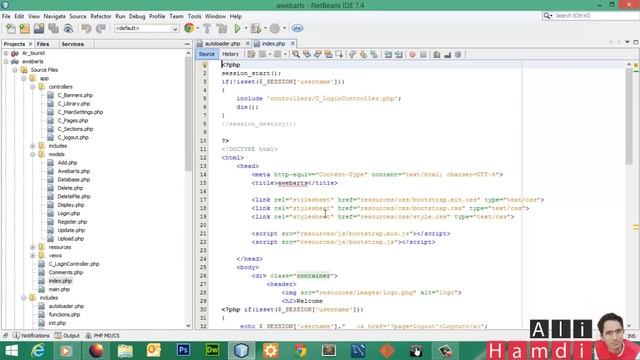
Task: Expand the resources folder
Action: pyautogui.click(x=33, y=247)
